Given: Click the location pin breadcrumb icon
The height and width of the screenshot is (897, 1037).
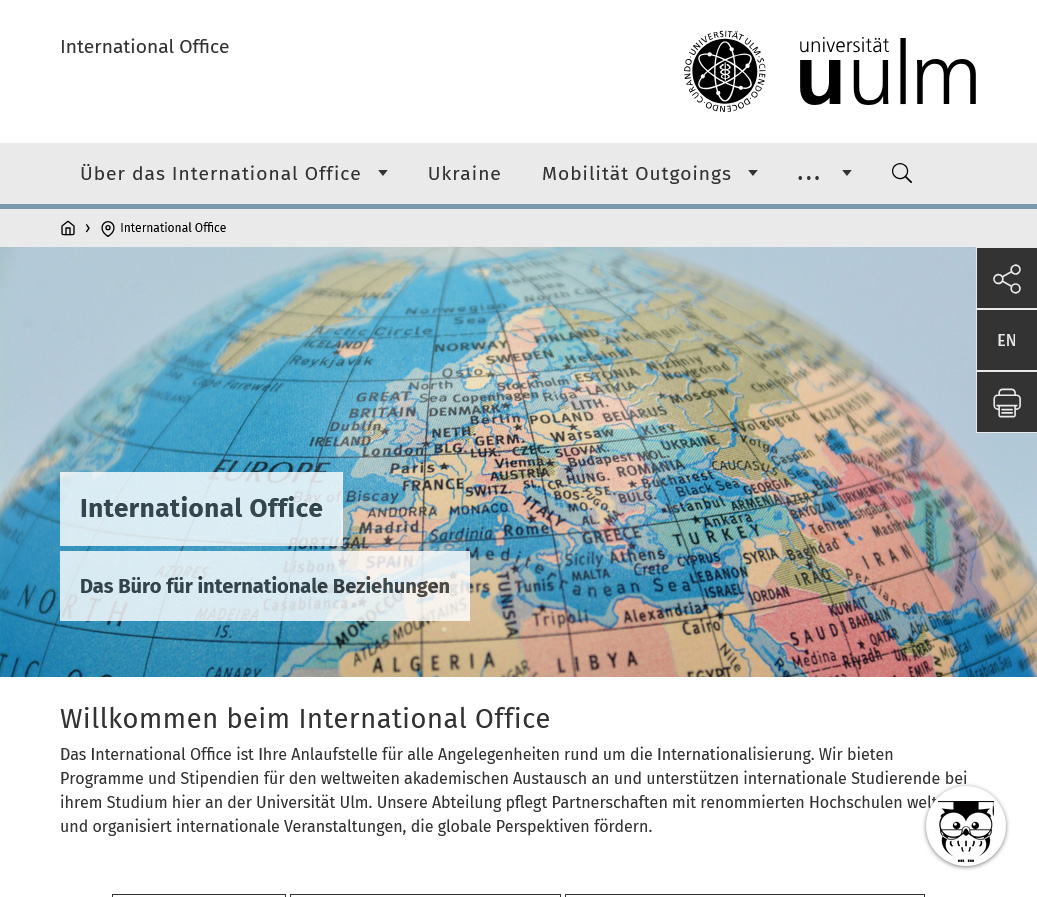Looking at the screenshot, I should coord(108,228).
